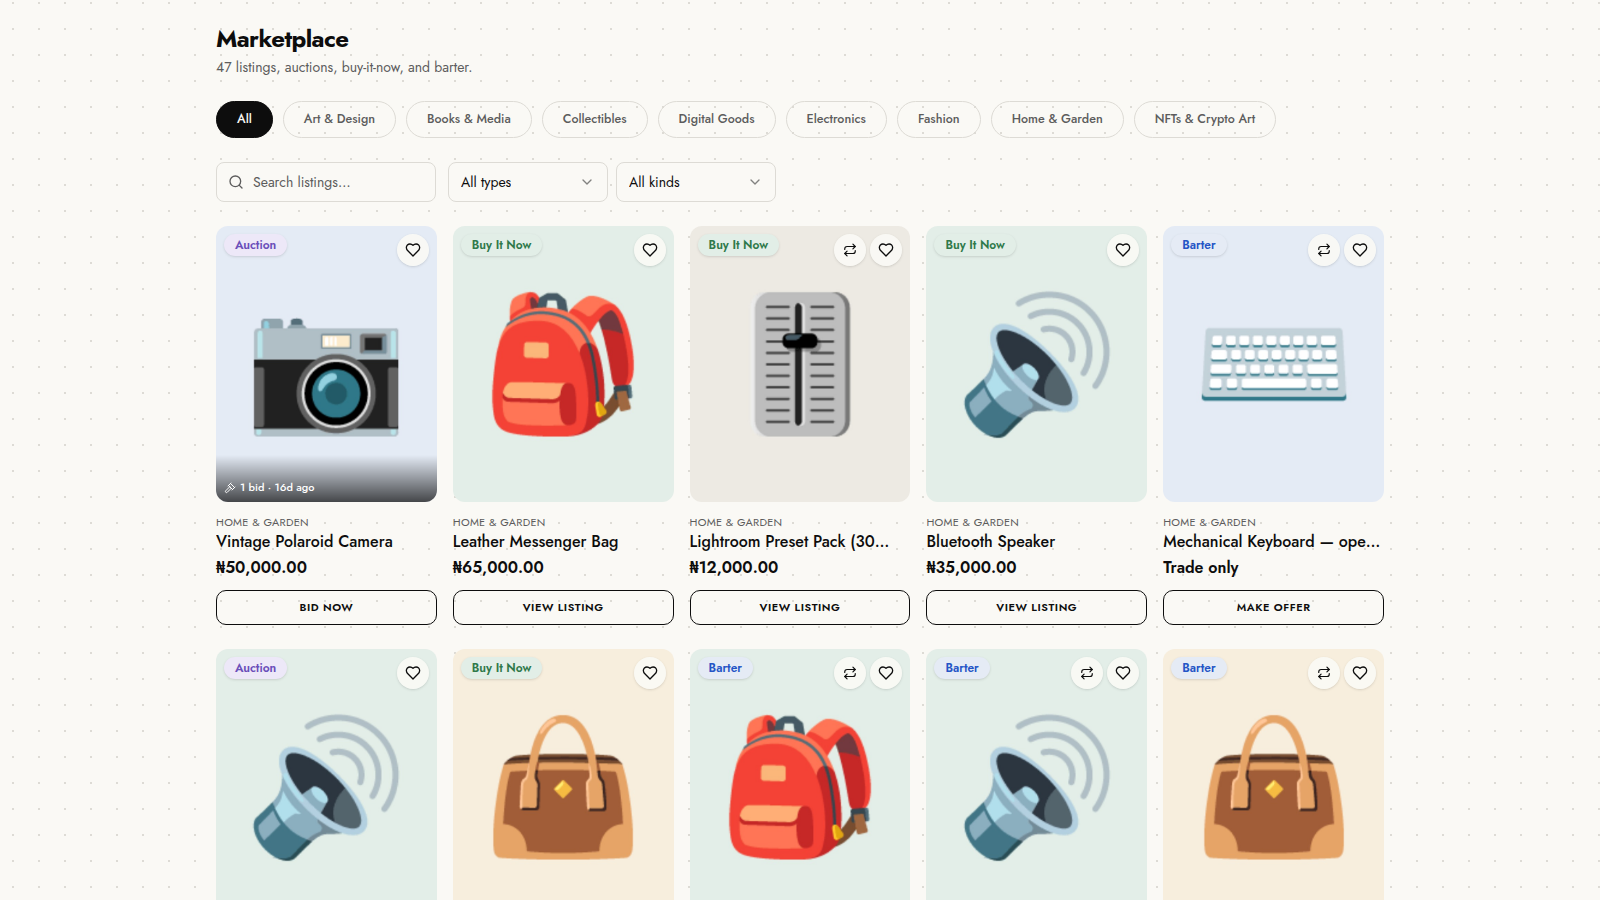
Task: Open the NFTs & Crypto Art category
Action: (x=1205, y=119)
